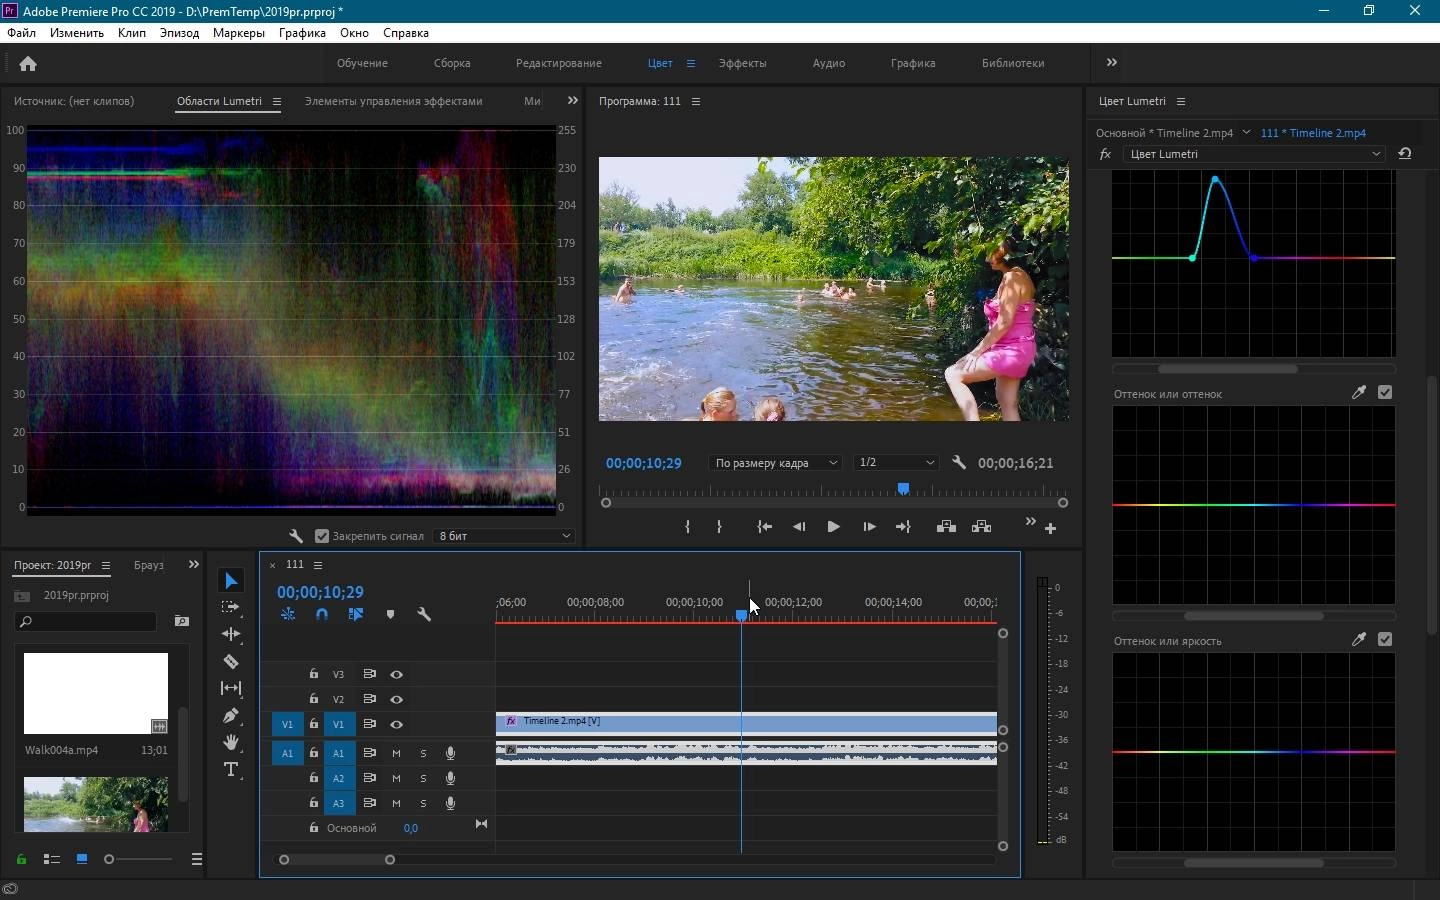Select the Ripple Edit tool

(x=231, y=634)
